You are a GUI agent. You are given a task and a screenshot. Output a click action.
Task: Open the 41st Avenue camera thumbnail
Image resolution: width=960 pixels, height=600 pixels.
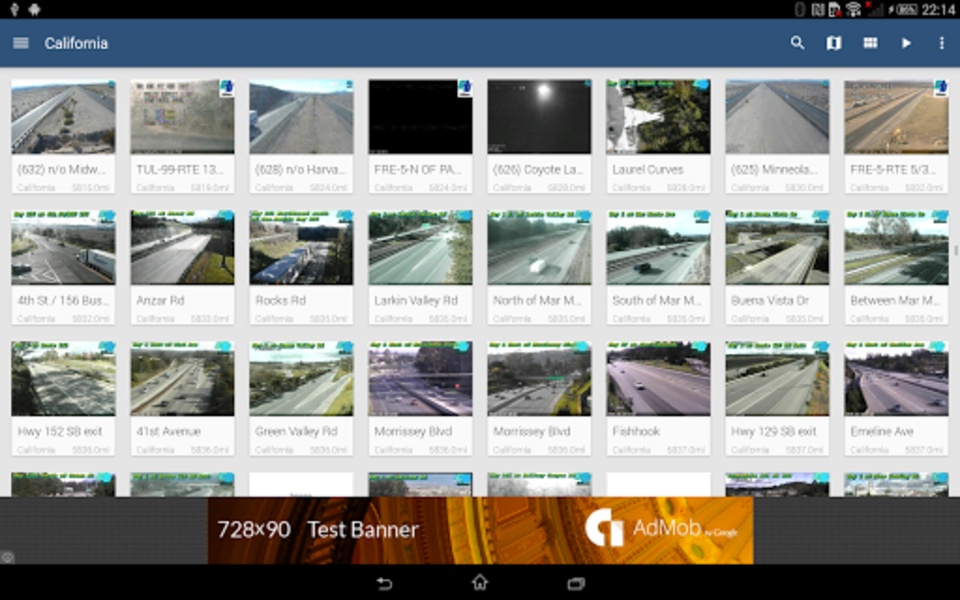pyautogui.click(x=182, y=378)
